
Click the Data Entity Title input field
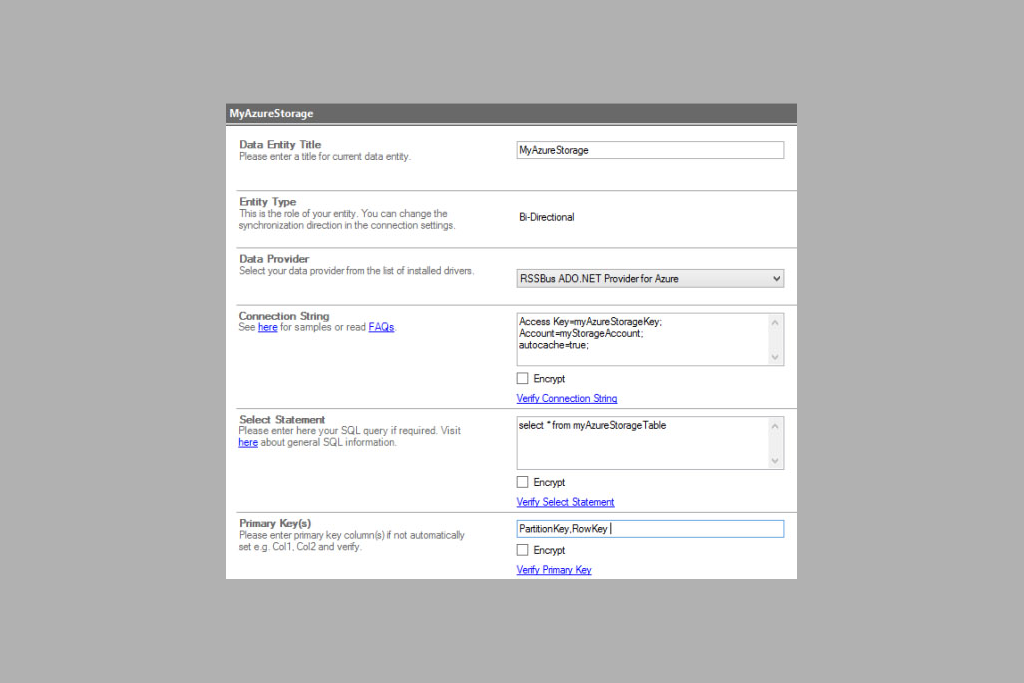(x=650, y=150)
